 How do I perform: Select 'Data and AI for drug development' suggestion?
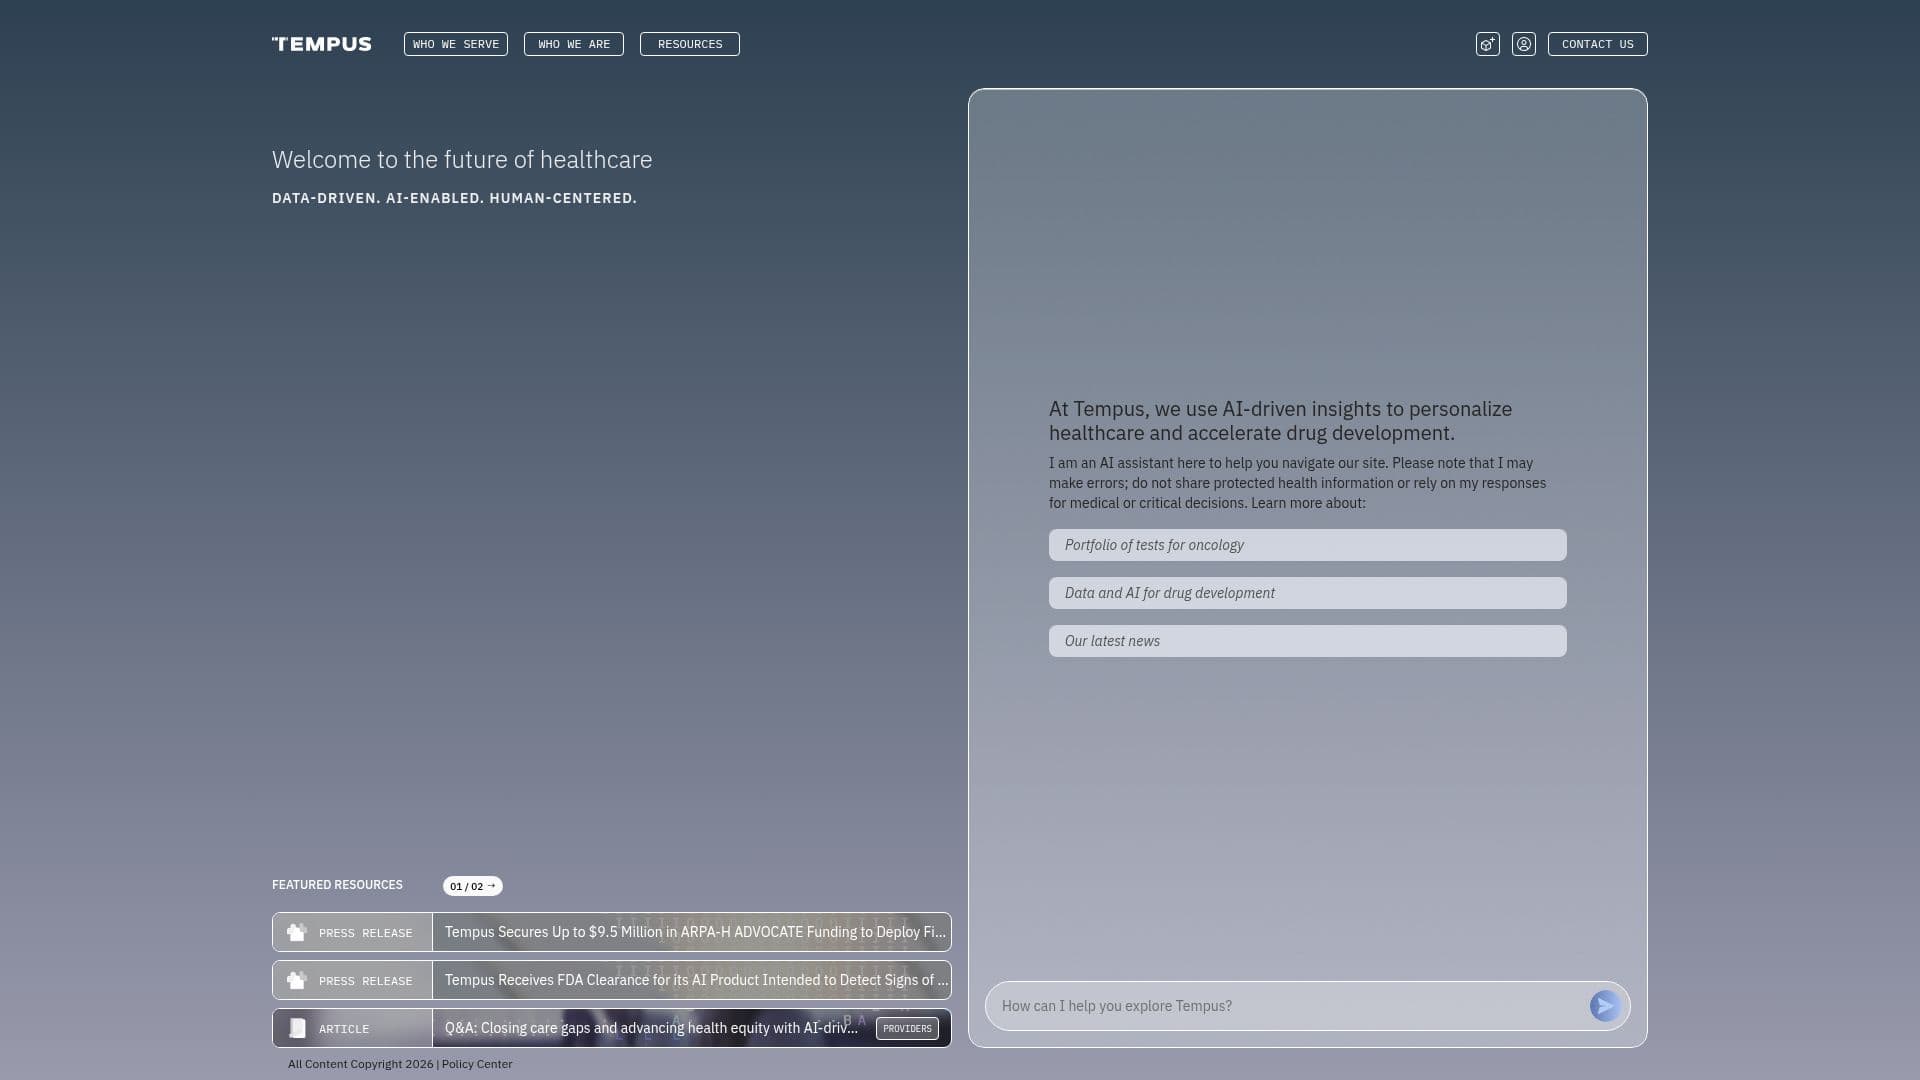(1308, 593)
